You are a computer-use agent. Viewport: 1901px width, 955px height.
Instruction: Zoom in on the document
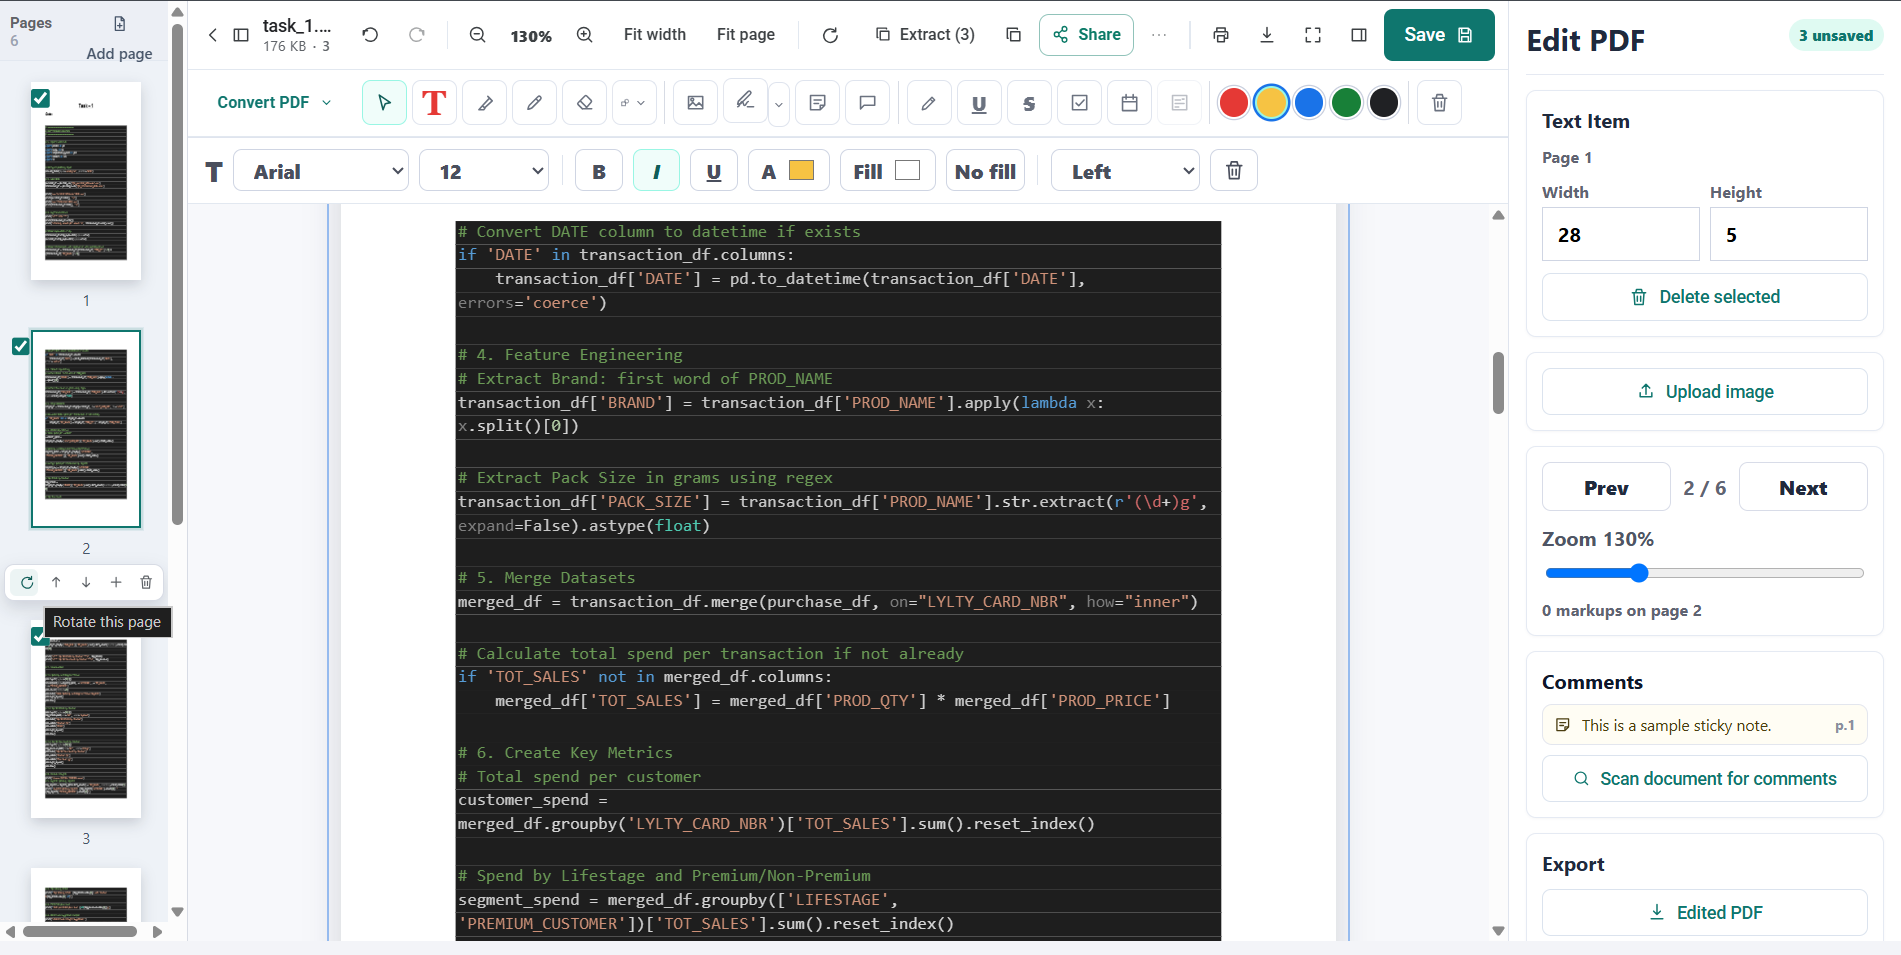pyautogui.click(x=585, y=35)
